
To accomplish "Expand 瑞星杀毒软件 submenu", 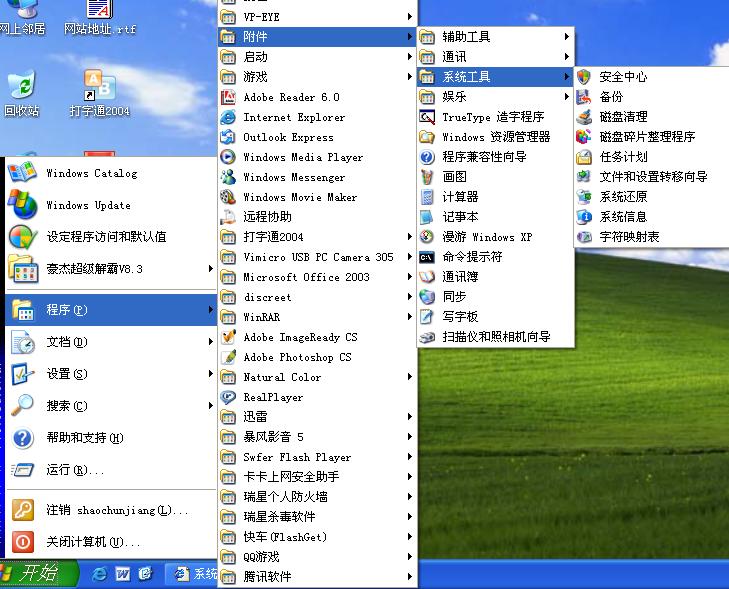I will click(x=318, y=517).
